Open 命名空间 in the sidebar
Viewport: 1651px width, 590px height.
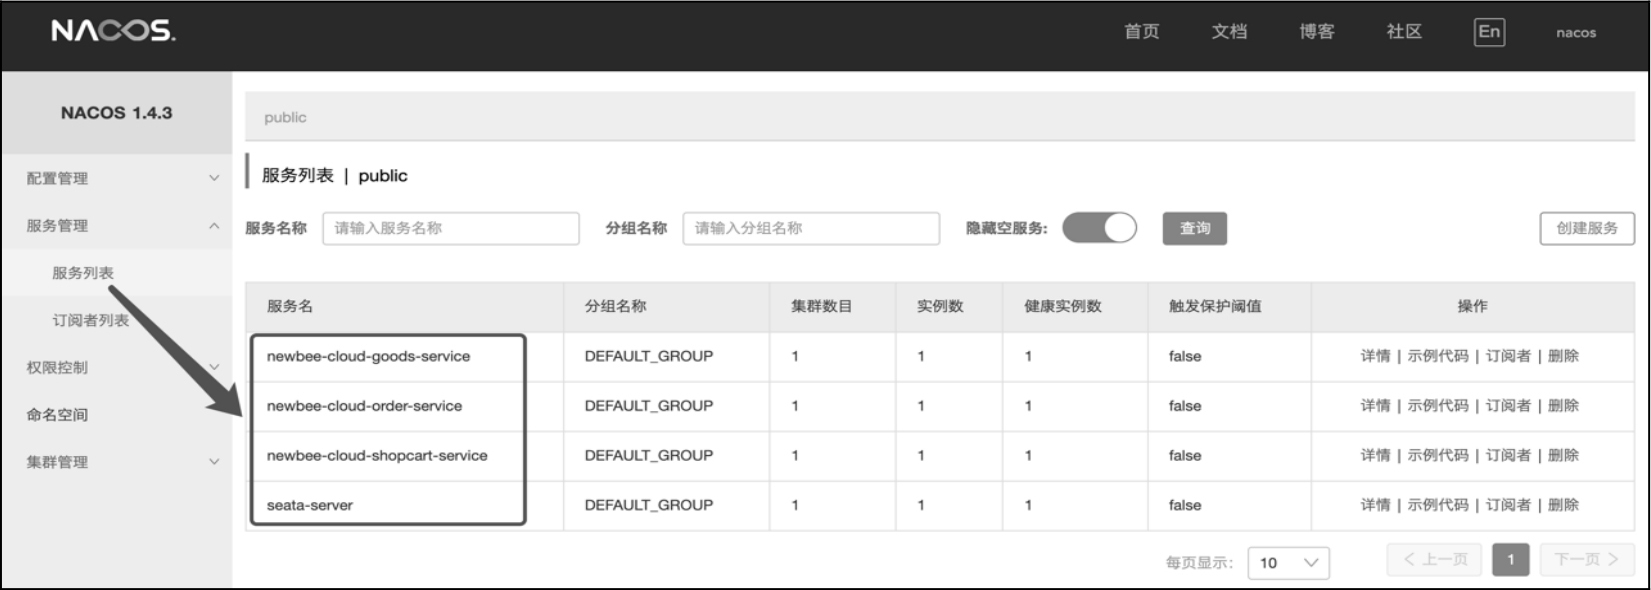[x=57, y=415]
